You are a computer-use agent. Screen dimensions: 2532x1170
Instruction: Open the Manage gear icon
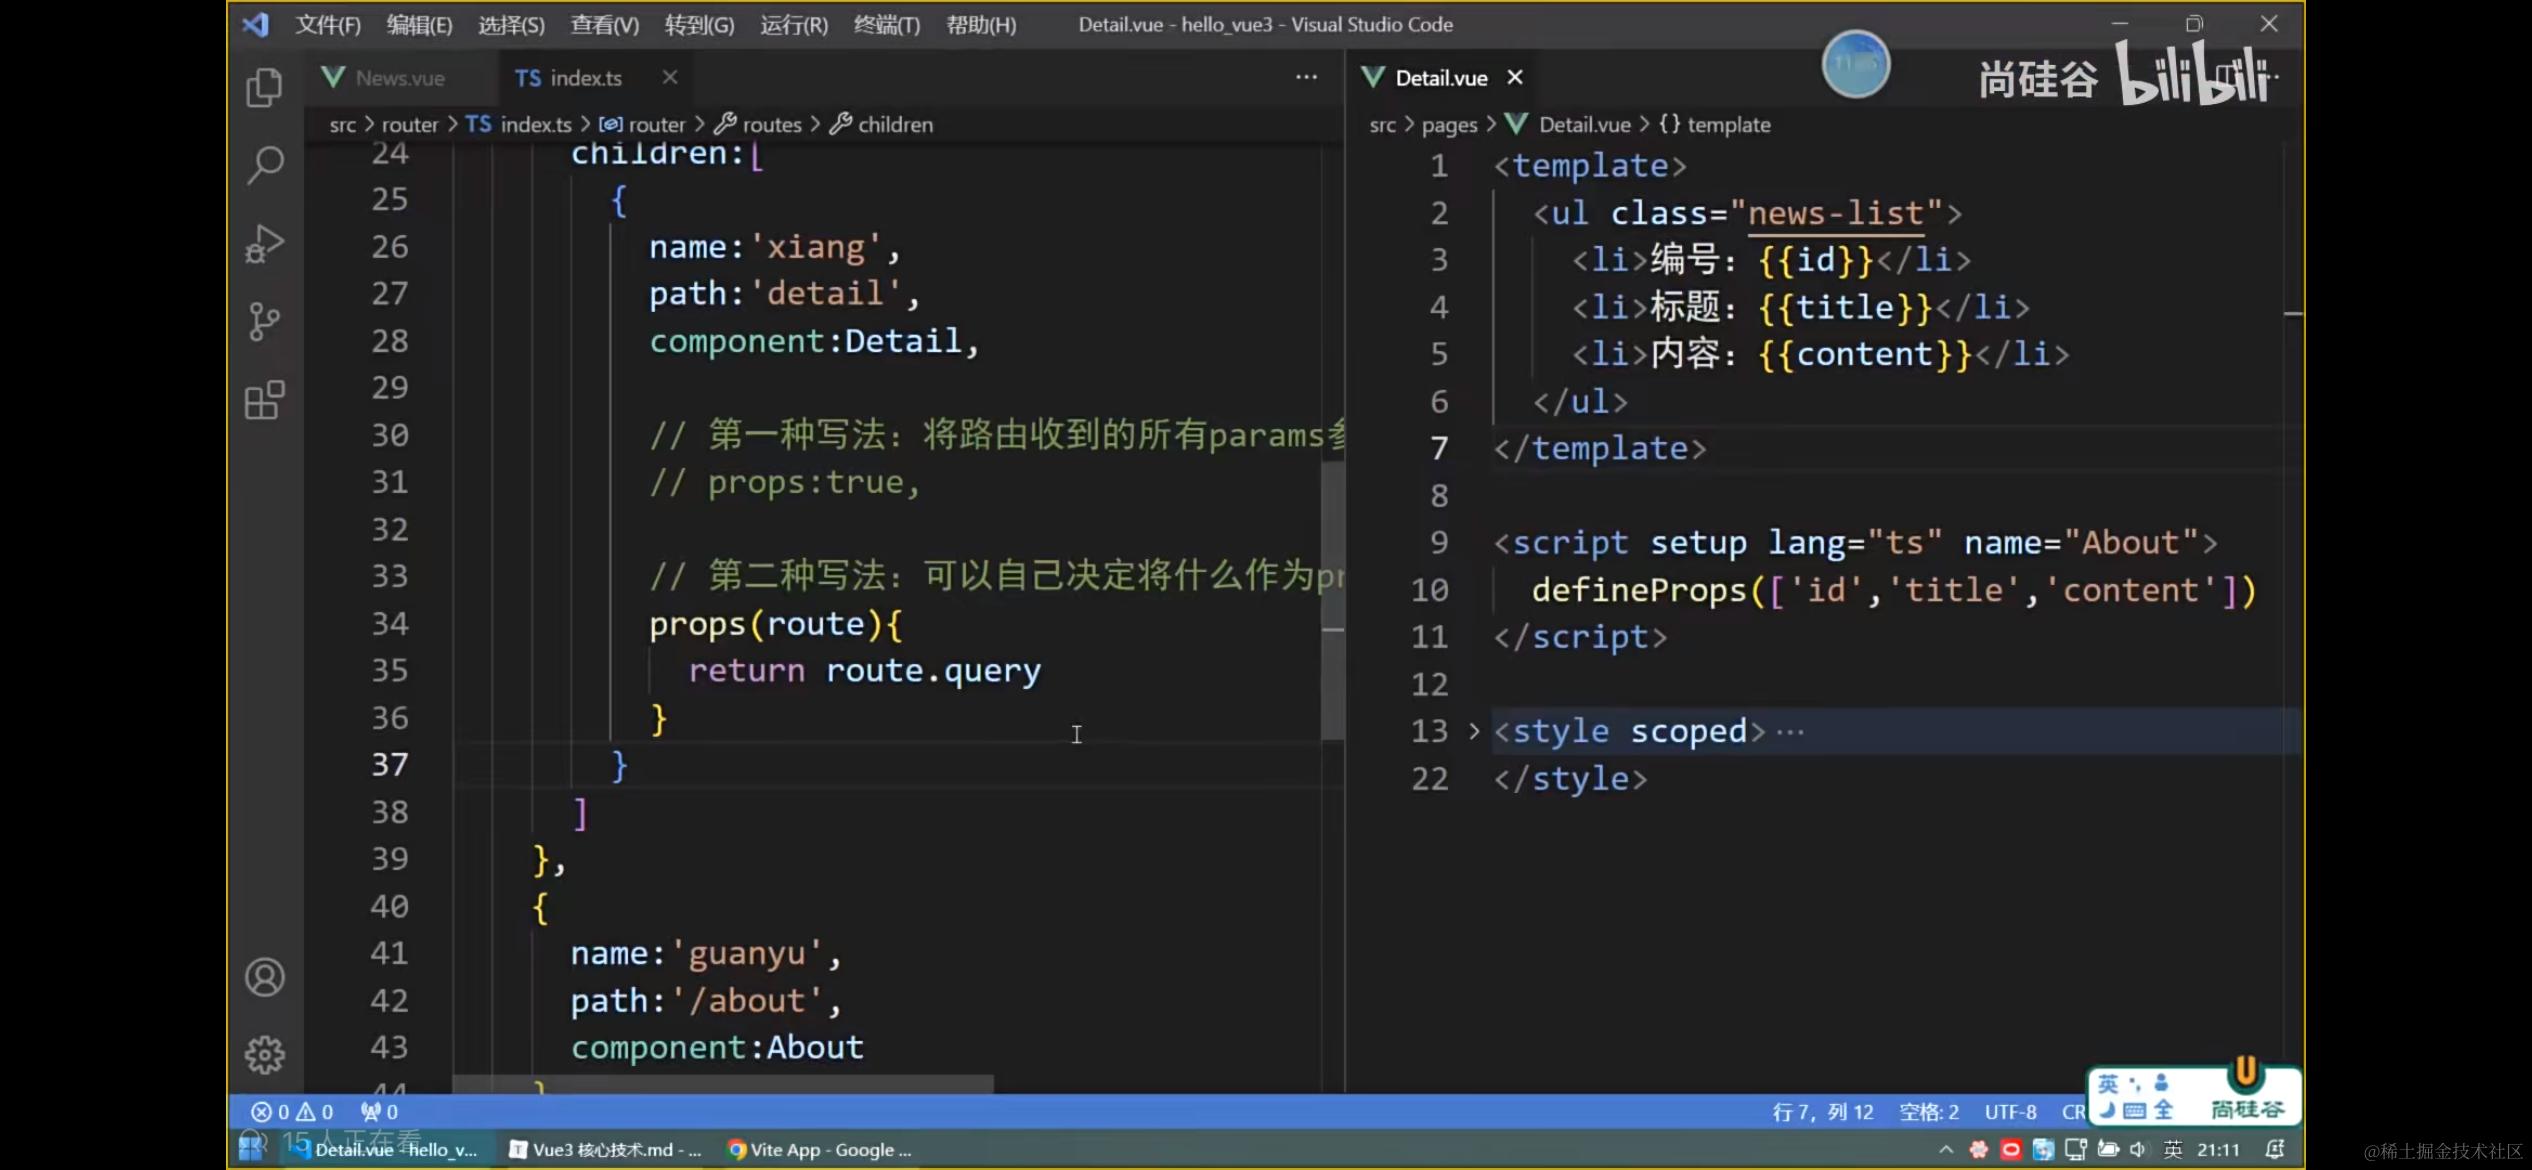coord(264,1054)
